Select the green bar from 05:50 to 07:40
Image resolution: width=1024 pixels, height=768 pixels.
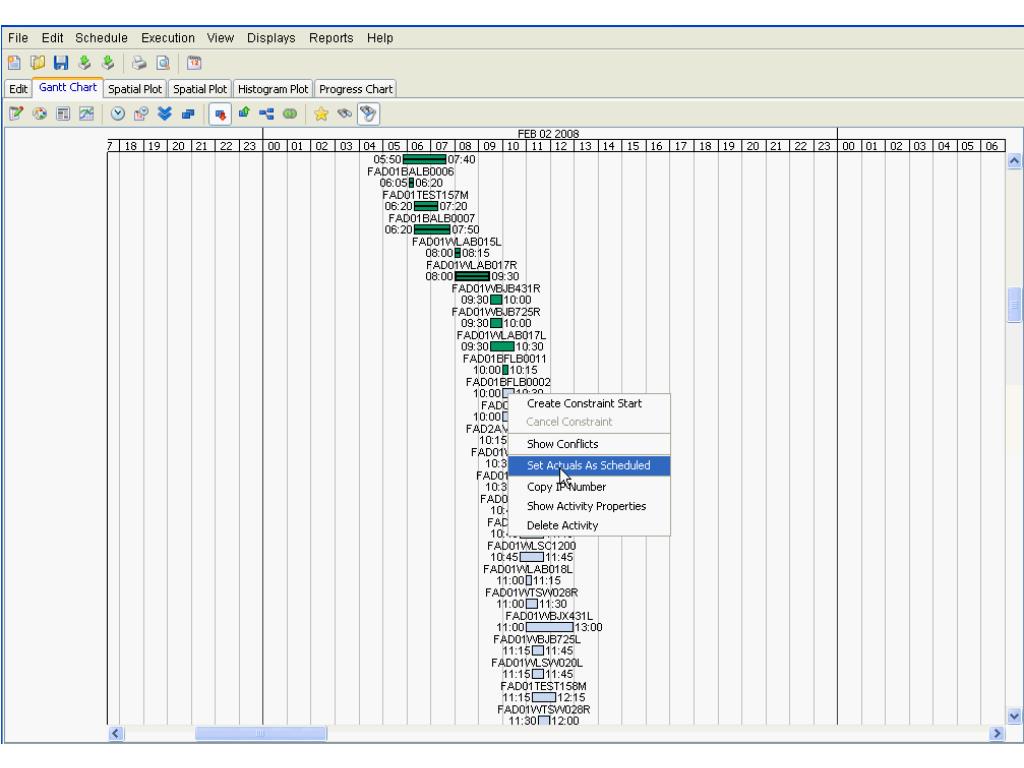(424, 159)
